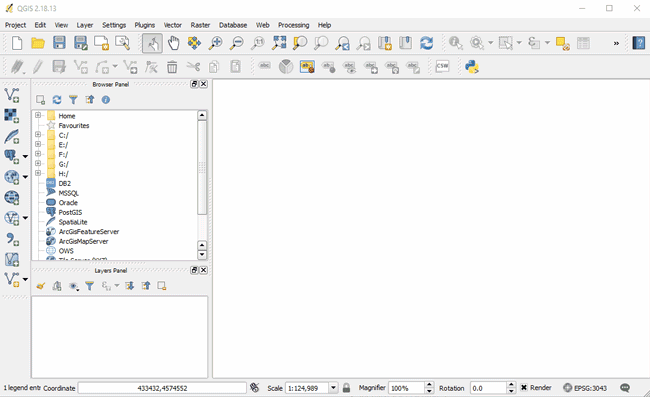Expand the Home folder tree node

38,115
